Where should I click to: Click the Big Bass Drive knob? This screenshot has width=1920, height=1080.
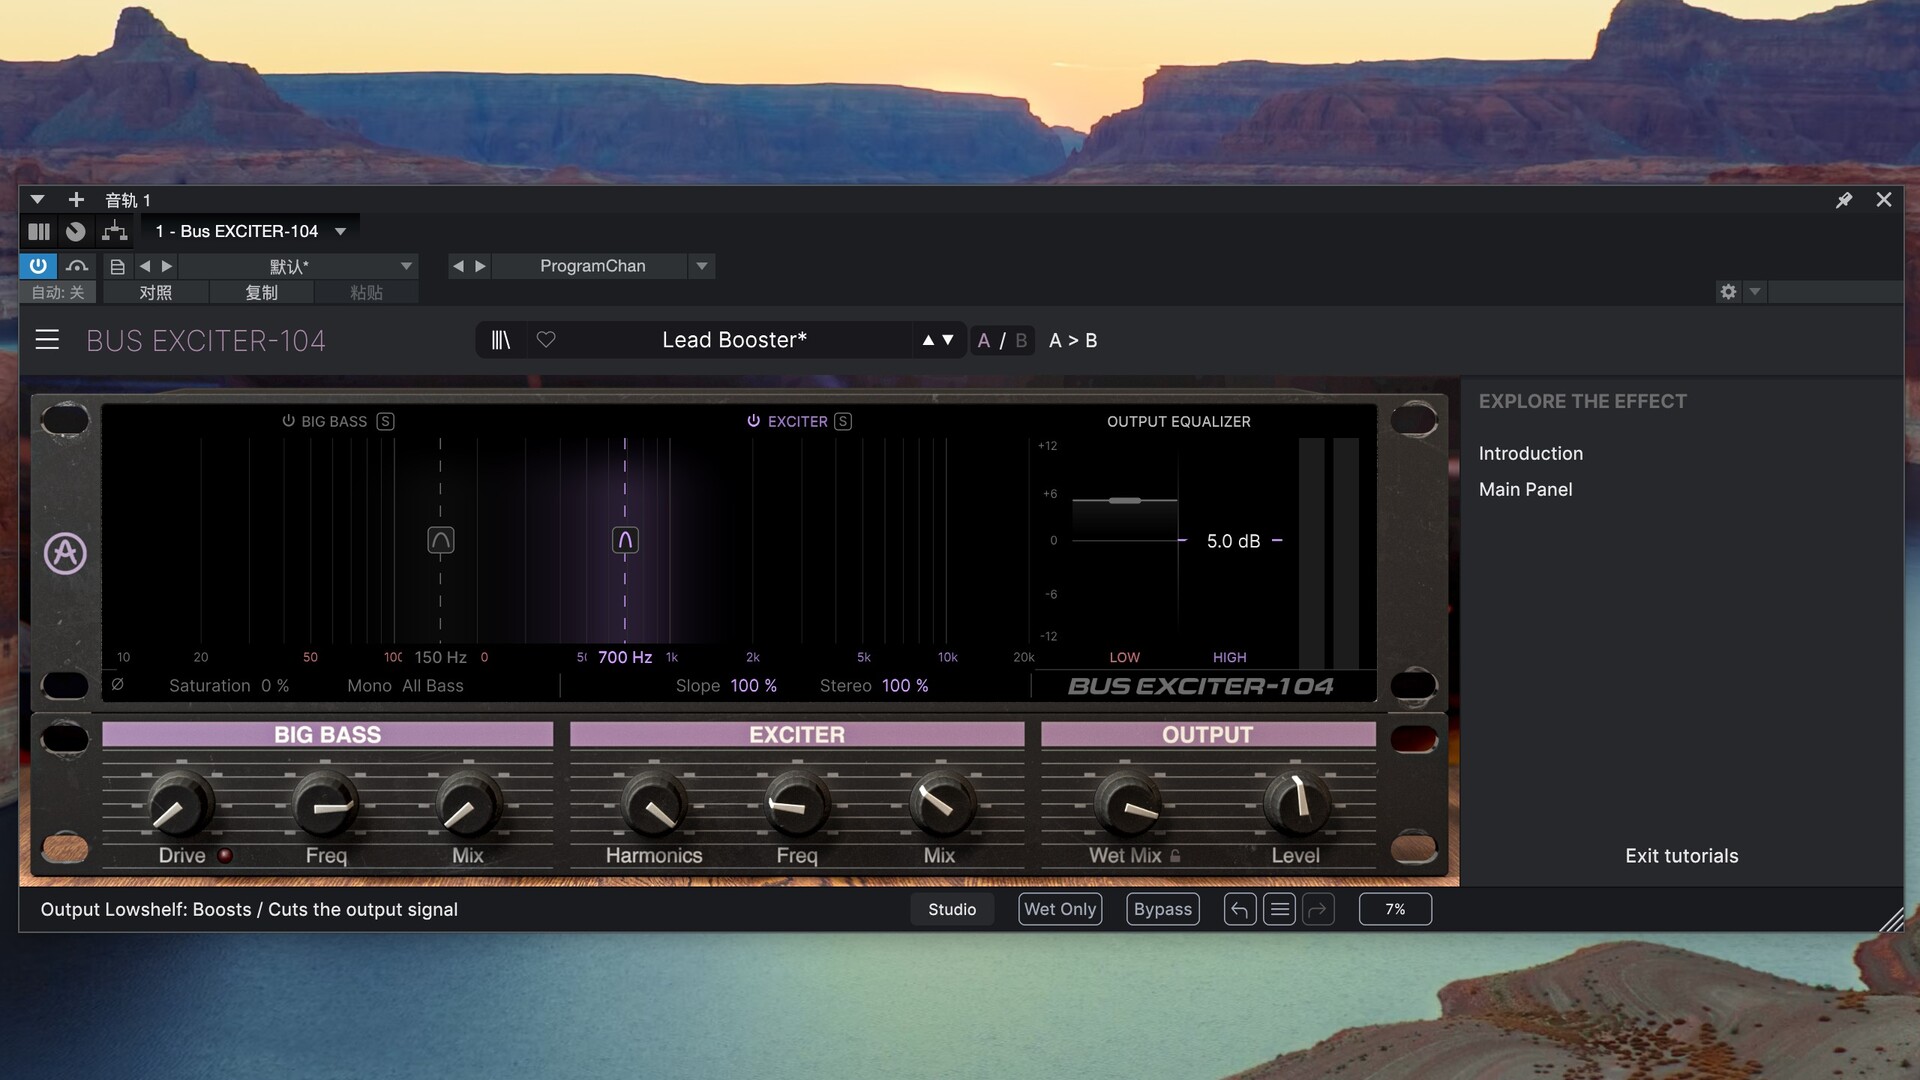coord(181,805)
